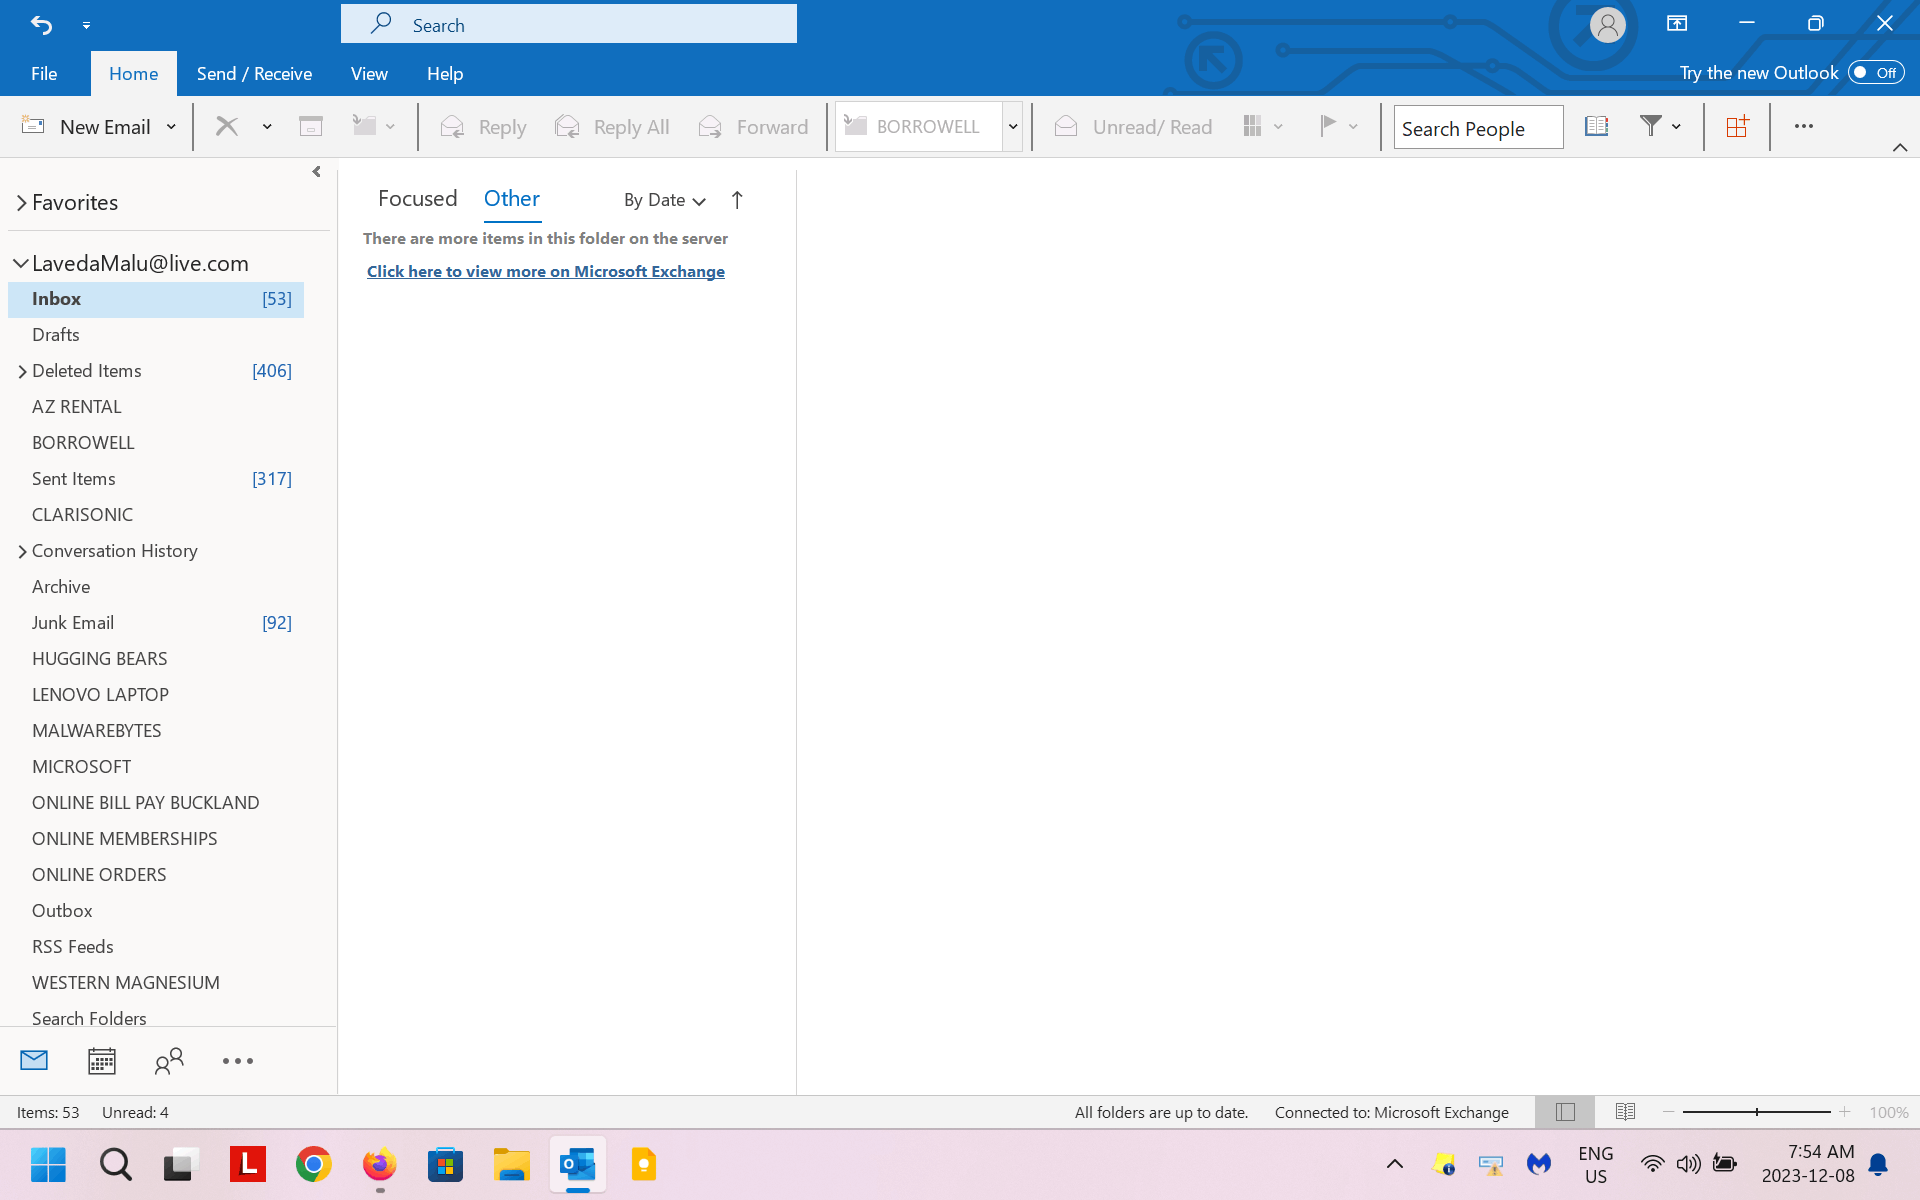Open People view in navigation bar
Viewport: 1920px width, 1200px height.
point(169,1061)
